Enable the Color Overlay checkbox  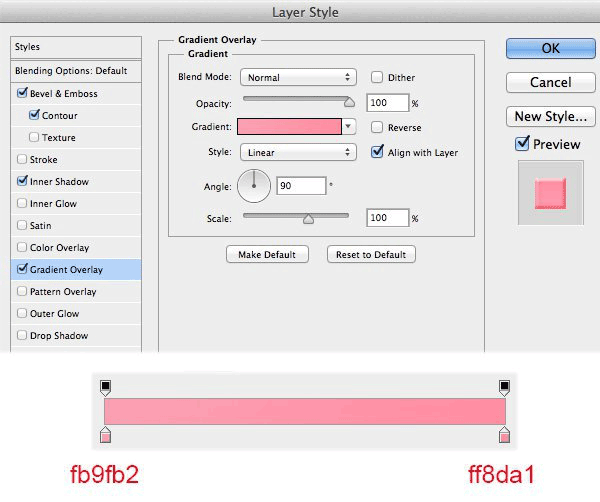click(22, 247)
